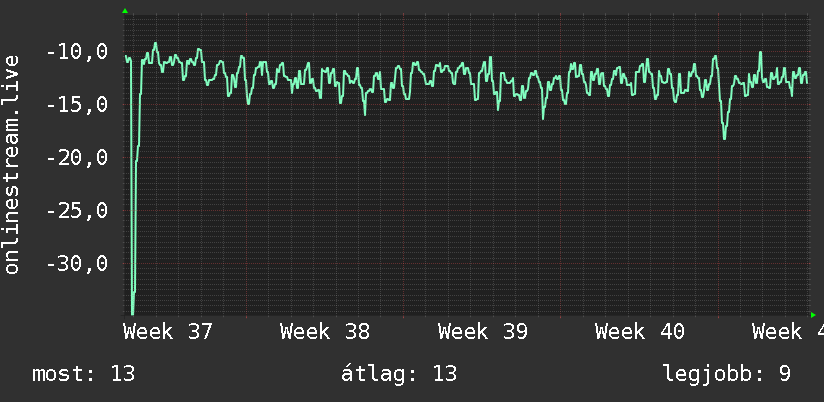Image resolution: width=824 pixels, height=402 pixels.
Task: Click the -10,0 y-axis value
Action: click(77, 53)
